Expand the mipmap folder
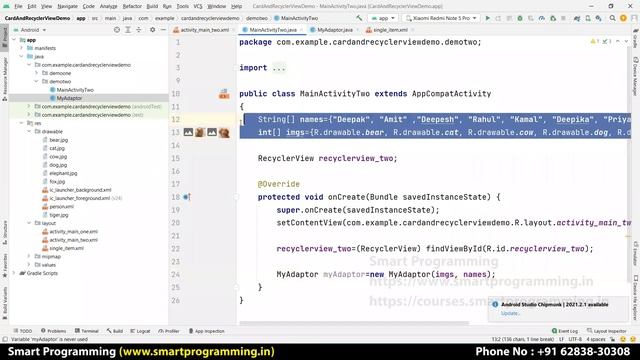The image size is (640, 360). 29,256
